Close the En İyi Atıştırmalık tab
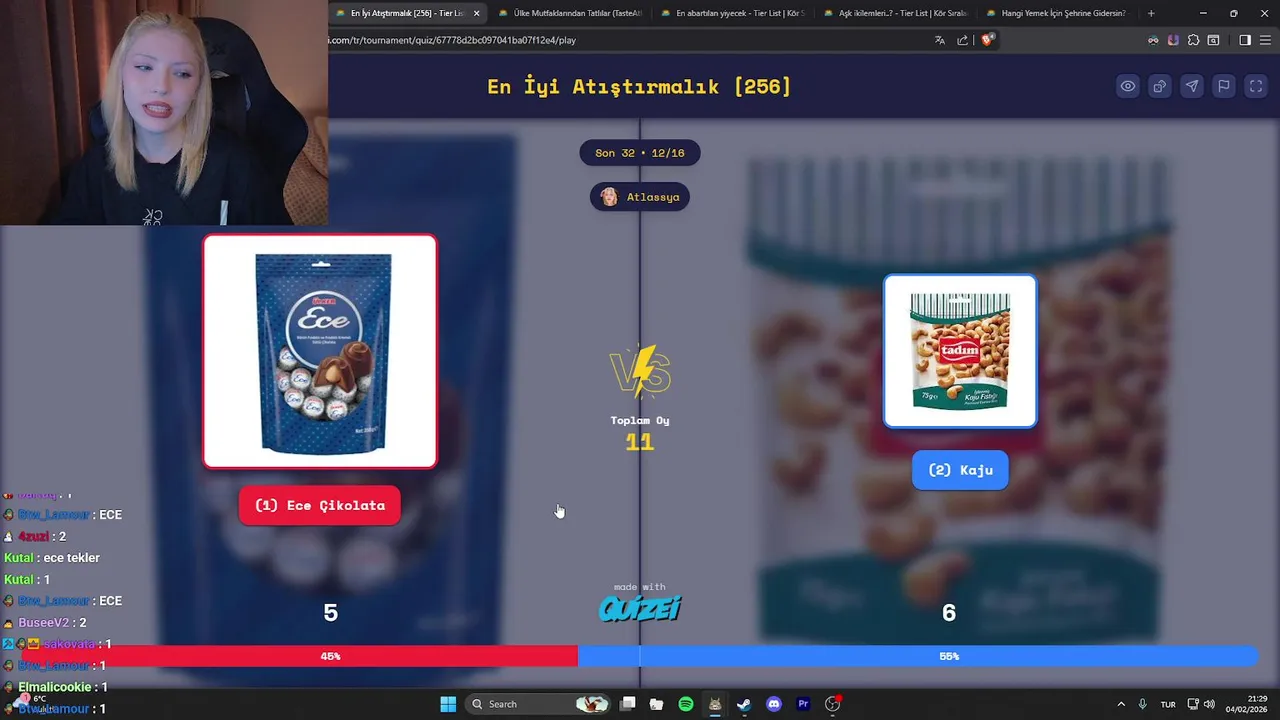This screenshot has width=1280, height=720. 476,13
